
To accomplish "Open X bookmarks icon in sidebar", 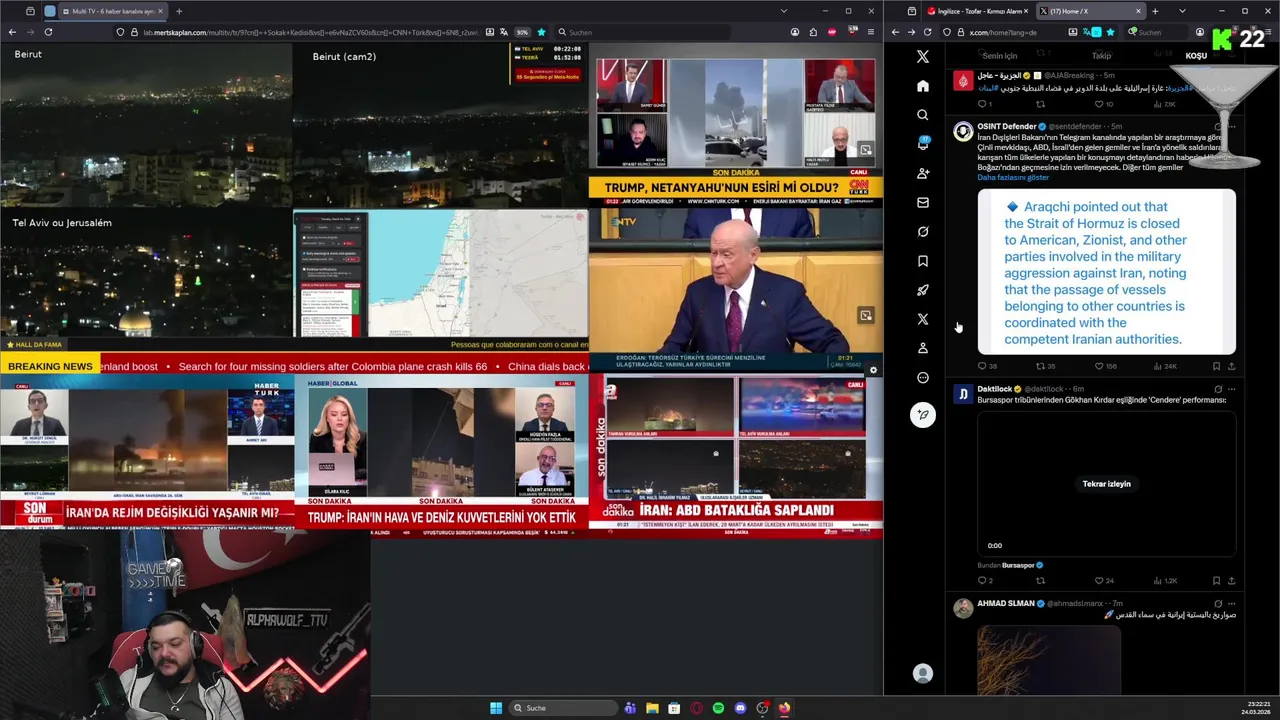I will 923,261.
